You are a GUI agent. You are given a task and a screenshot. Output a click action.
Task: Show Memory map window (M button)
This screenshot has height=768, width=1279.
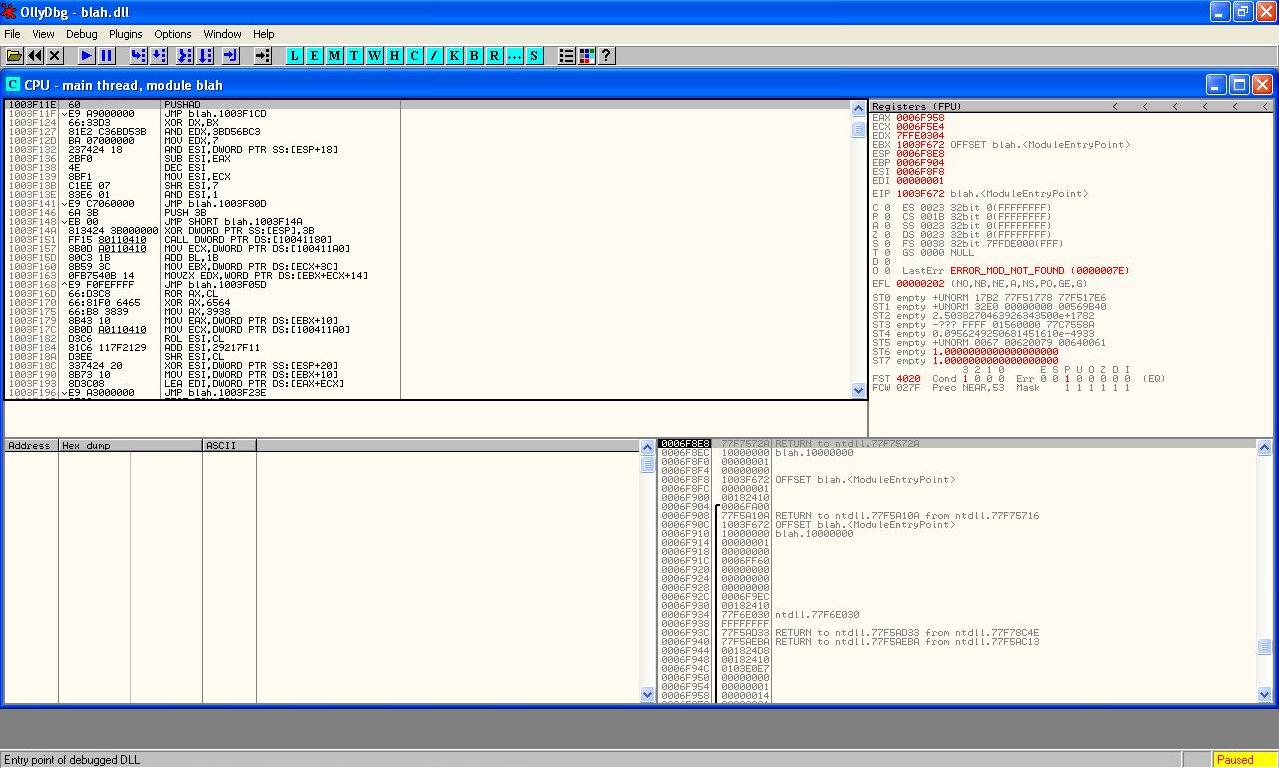click(335, 56)
